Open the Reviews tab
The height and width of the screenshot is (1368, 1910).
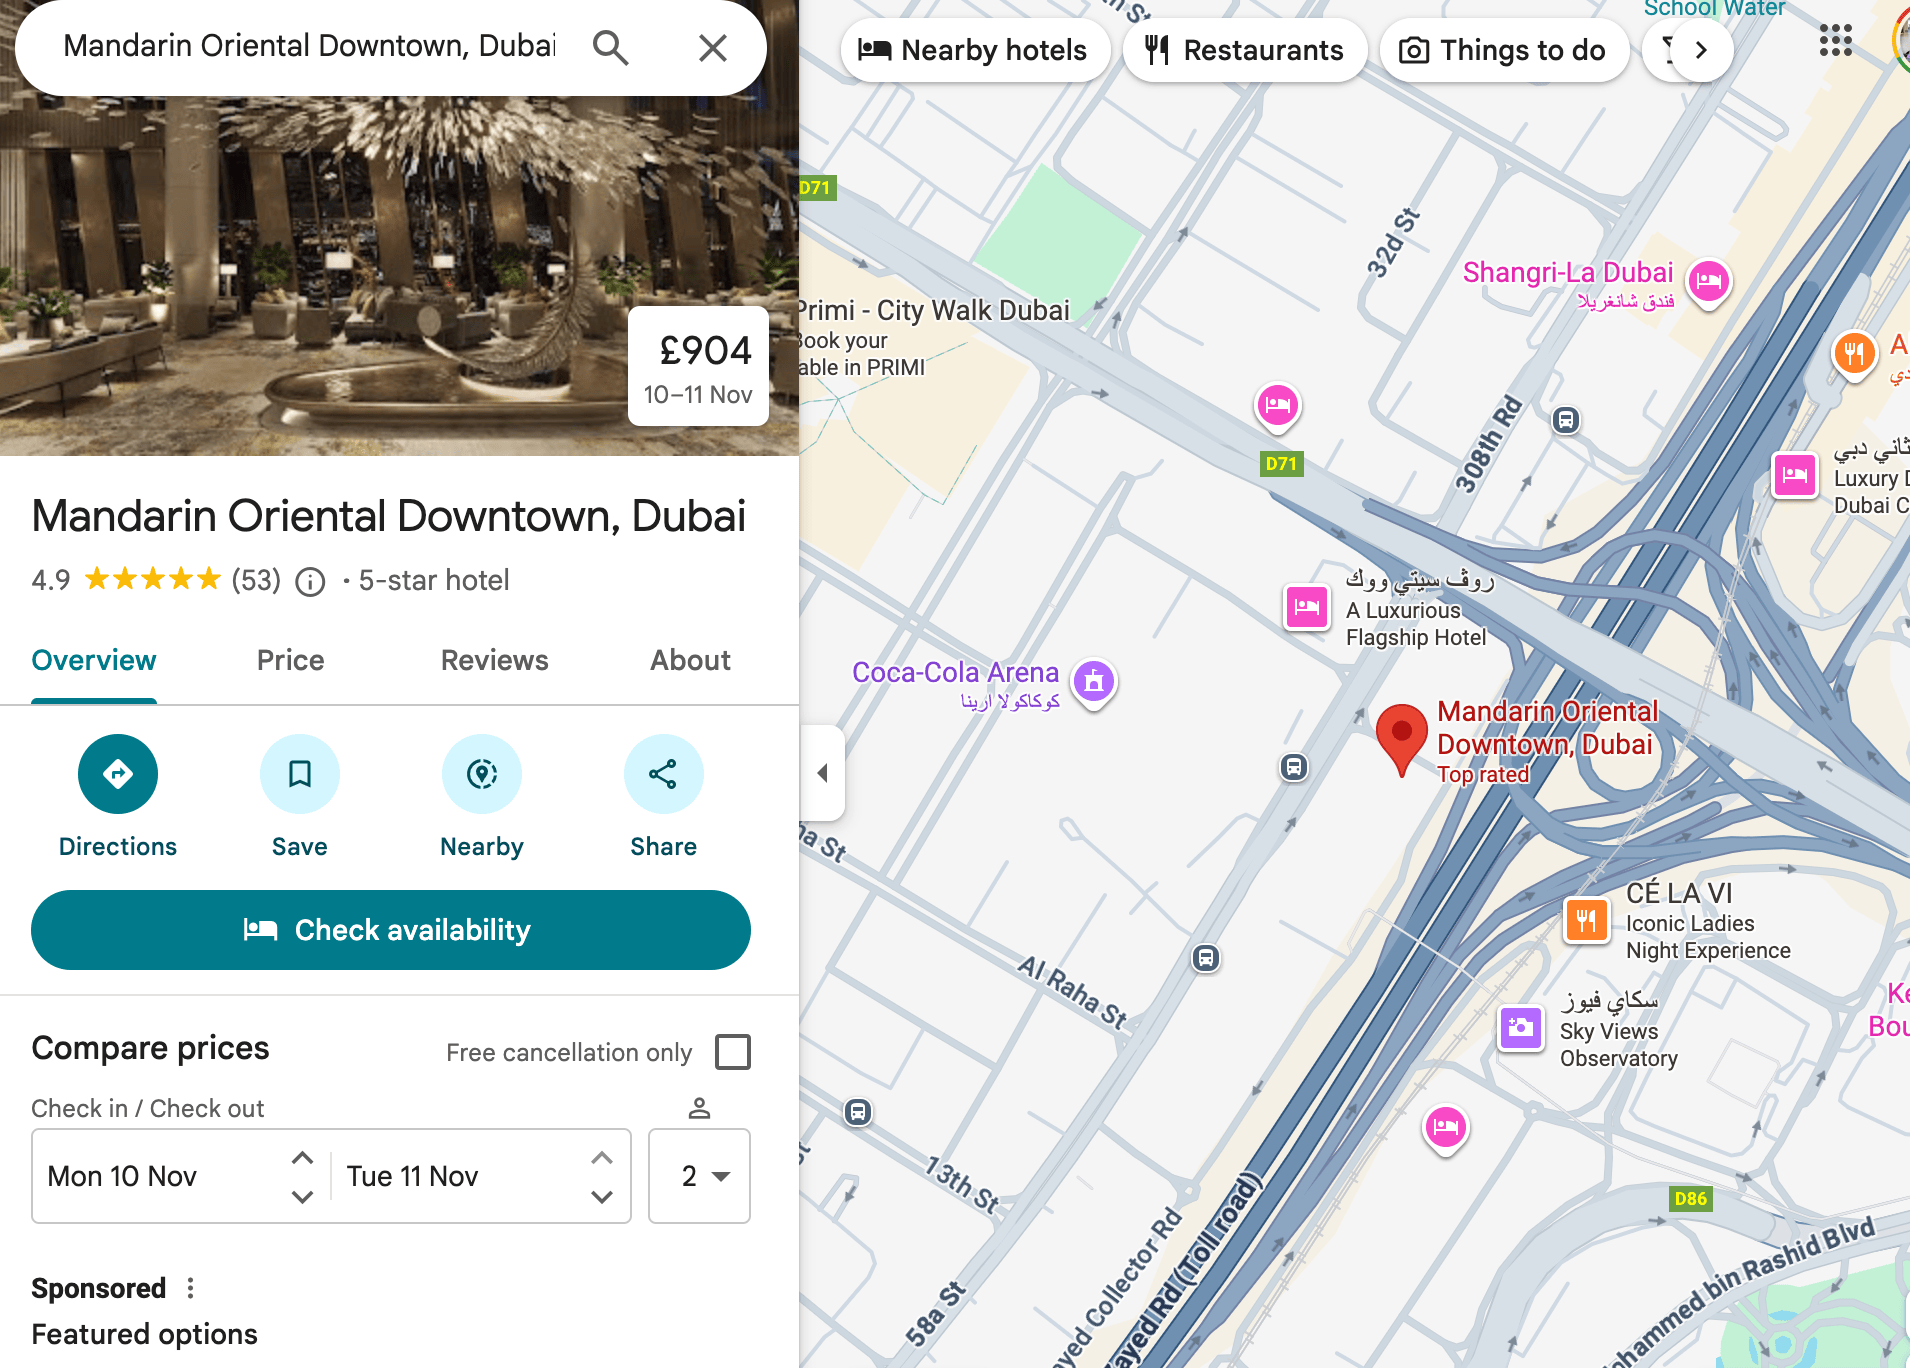(495, 661)
